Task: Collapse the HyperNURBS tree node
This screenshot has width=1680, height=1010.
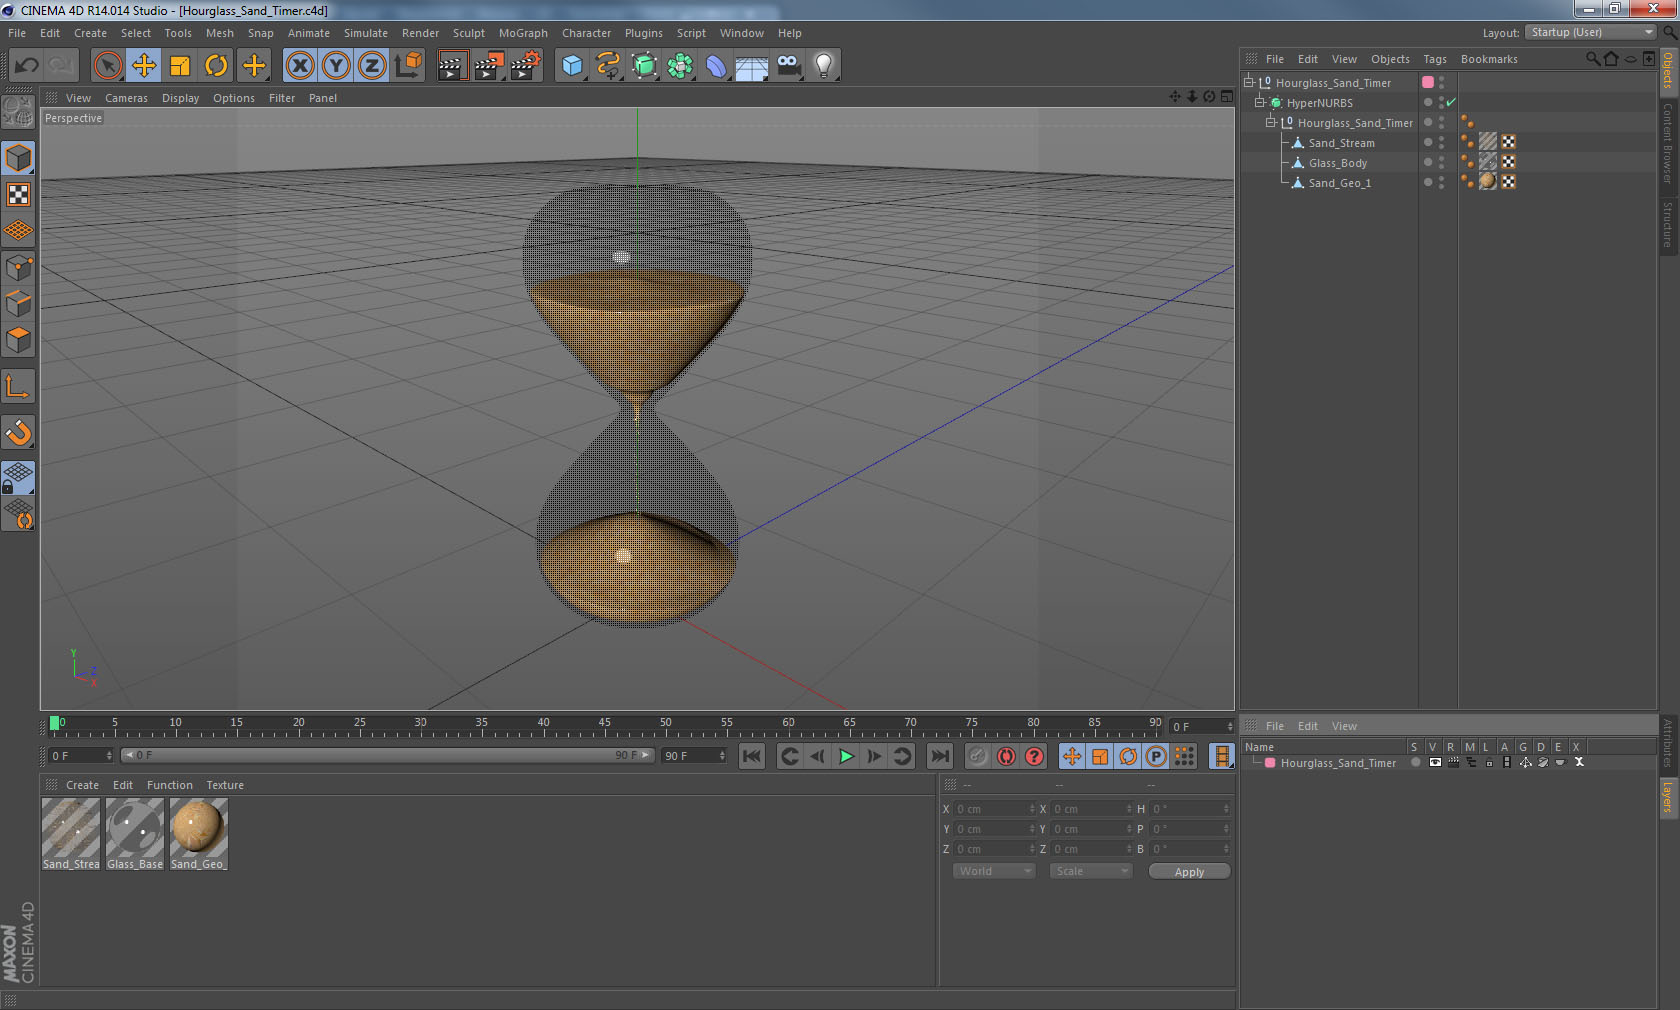Action: [x=1260, y=102]
